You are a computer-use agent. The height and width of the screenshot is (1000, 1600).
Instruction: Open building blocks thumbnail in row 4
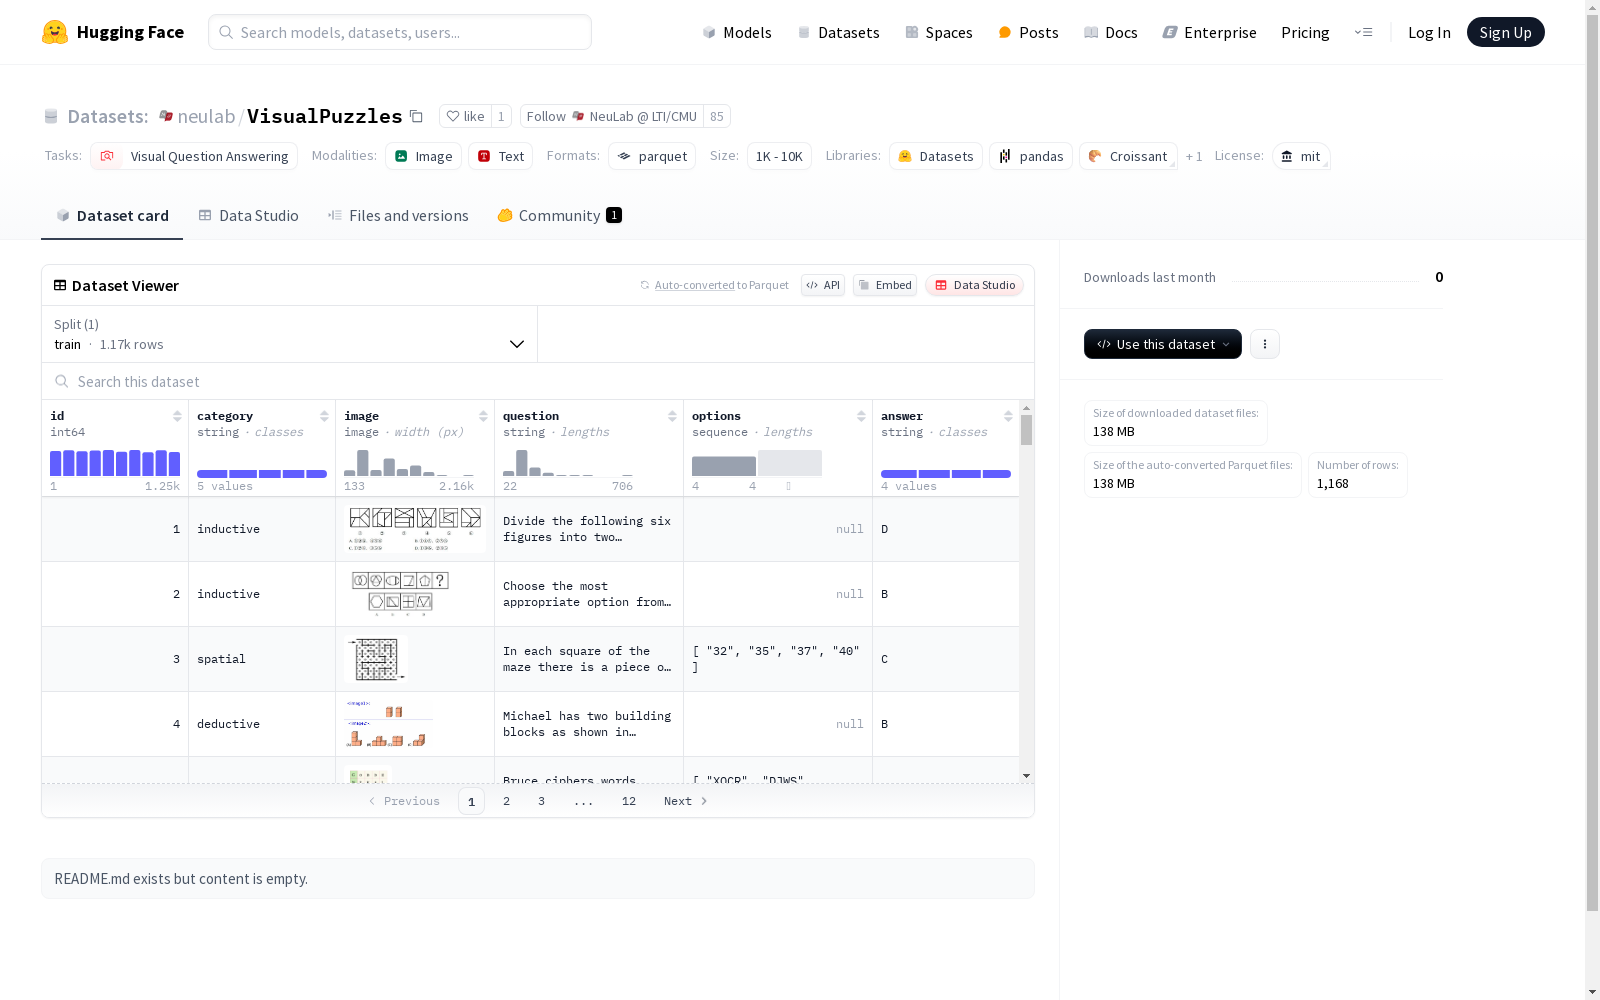[x=389, y=724]
